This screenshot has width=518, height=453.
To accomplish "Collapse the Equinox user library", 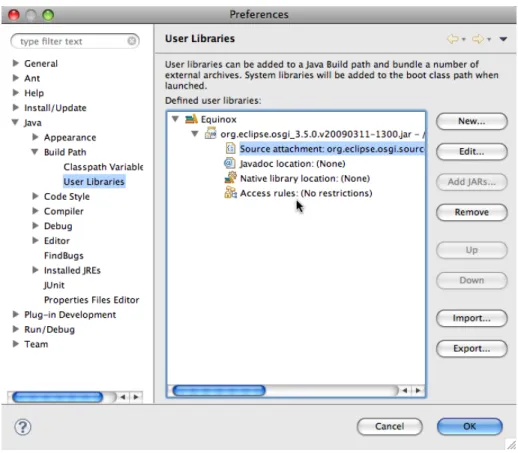I will point(176,119).
